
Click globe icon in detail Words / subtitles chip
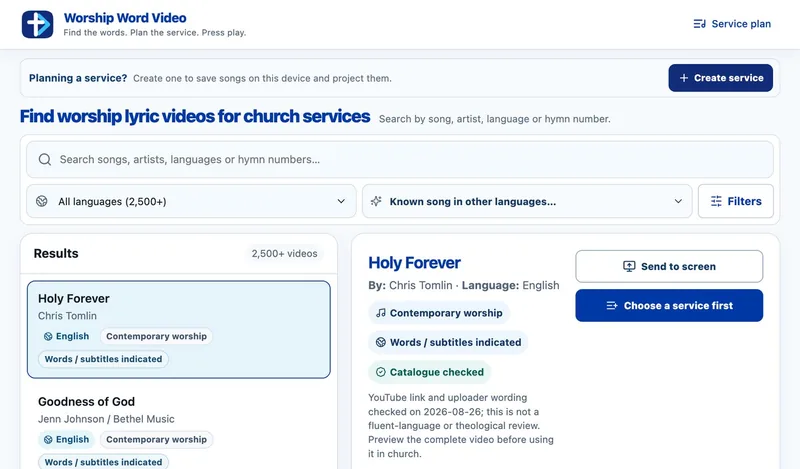tap(381, 342)
